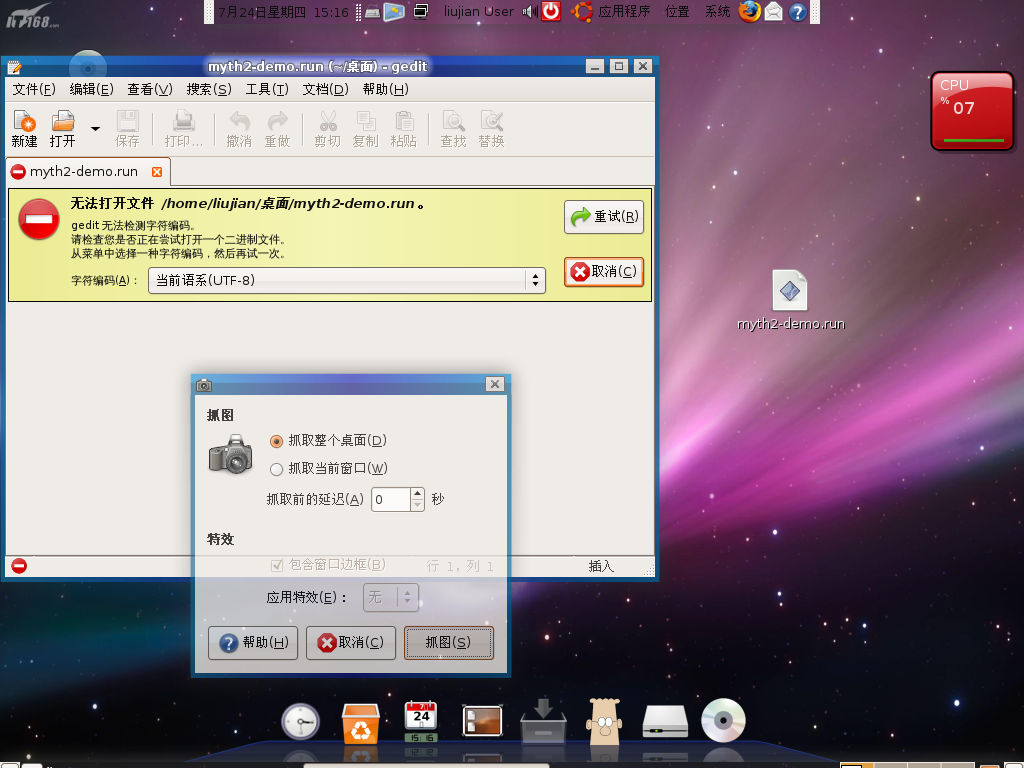
Task: Click the Open file icon in gedit
Action: (63, 129)
